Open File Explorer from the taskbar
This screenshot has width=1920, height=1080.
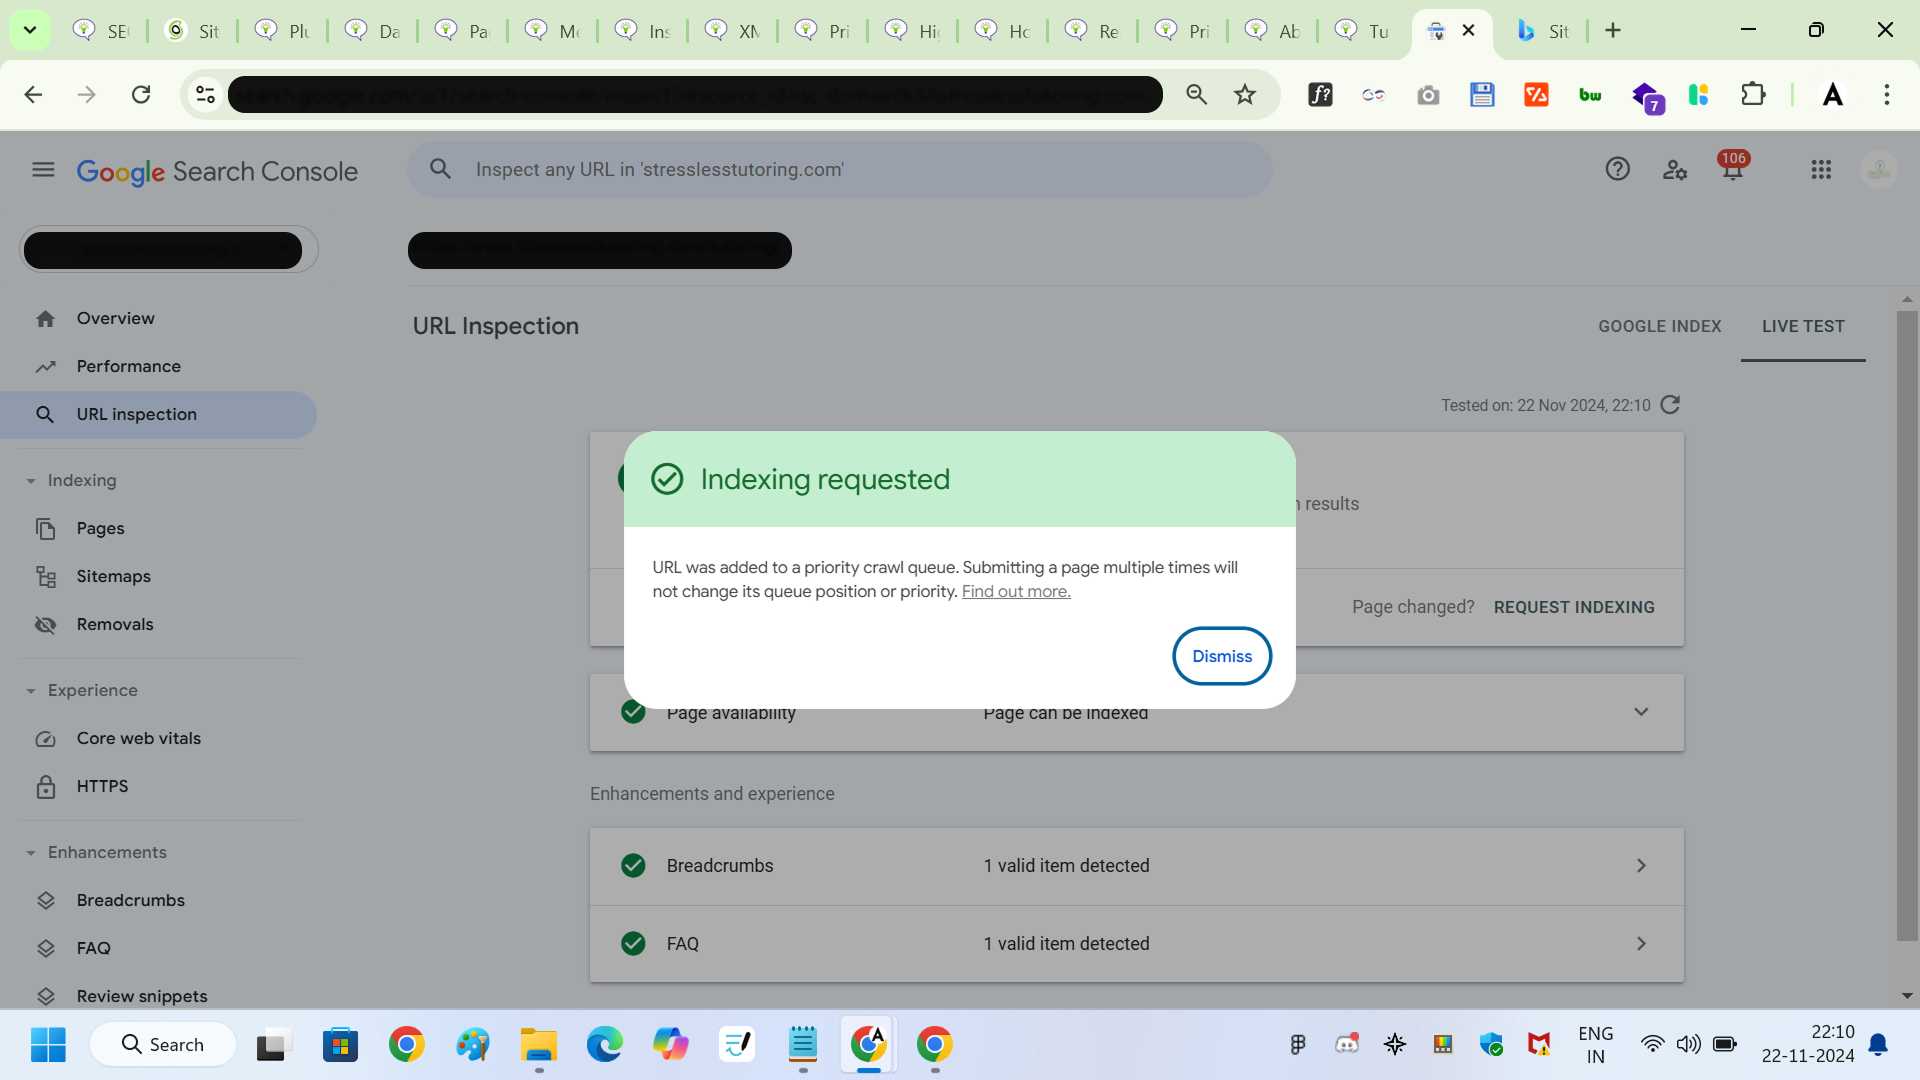coord(539,1045)
